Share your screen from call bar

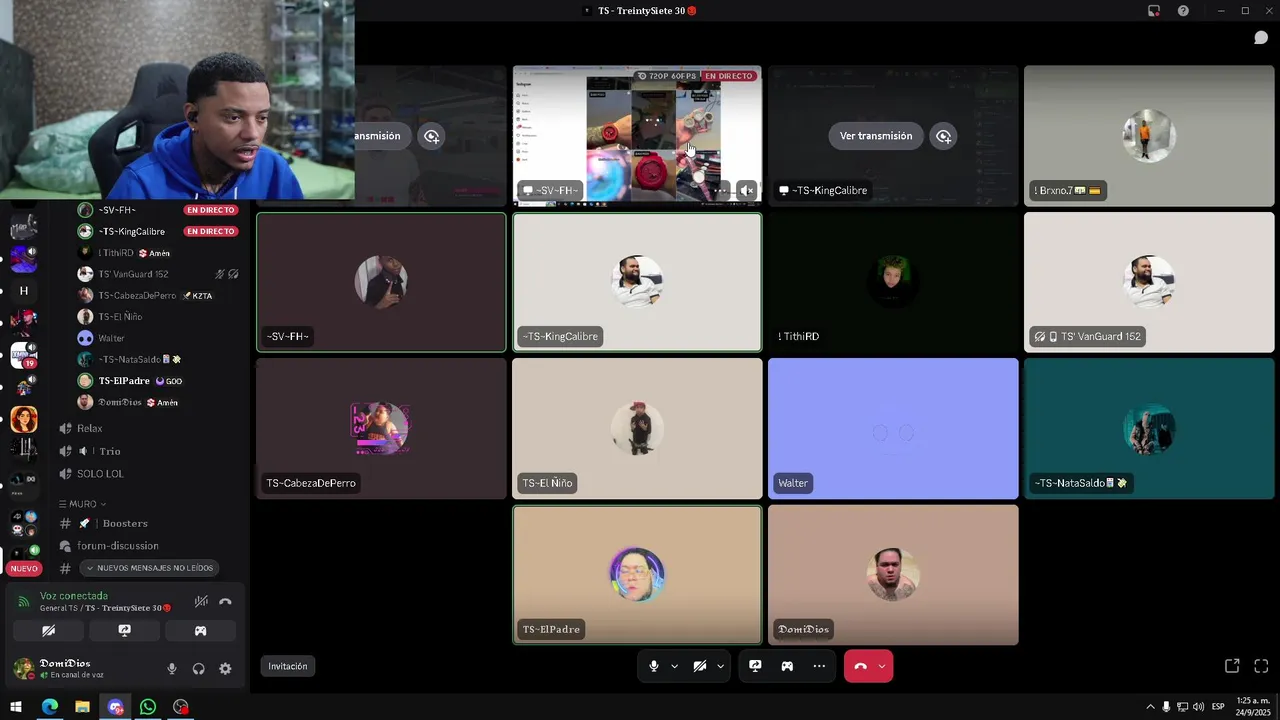pyautogui.click(x=755, y=666)
